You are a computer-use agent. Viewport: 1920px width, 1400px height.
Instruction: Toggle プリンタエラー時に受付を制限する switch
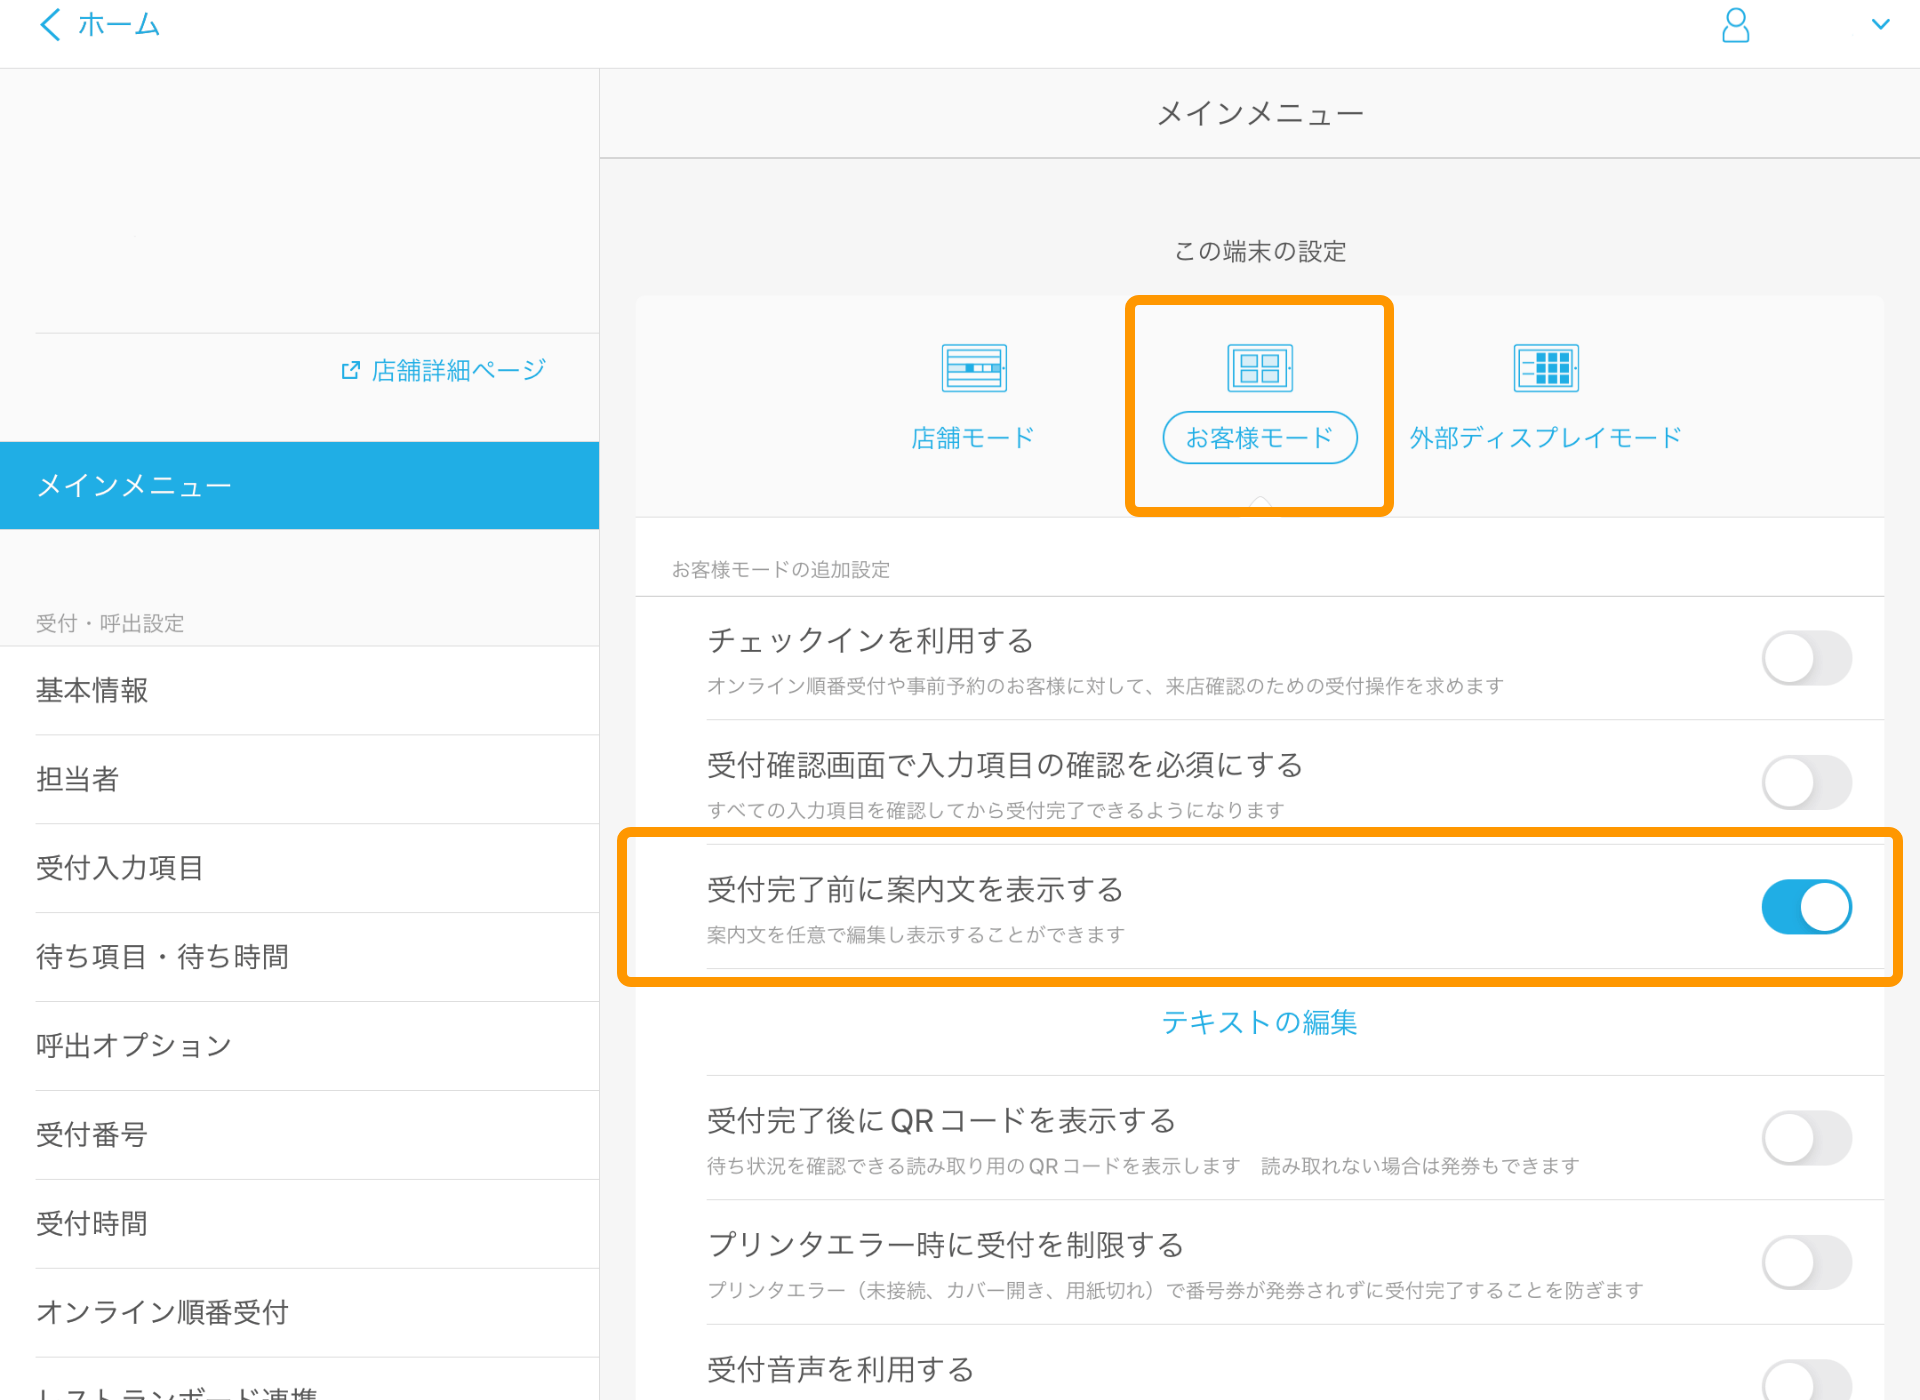[1805, 1262]
